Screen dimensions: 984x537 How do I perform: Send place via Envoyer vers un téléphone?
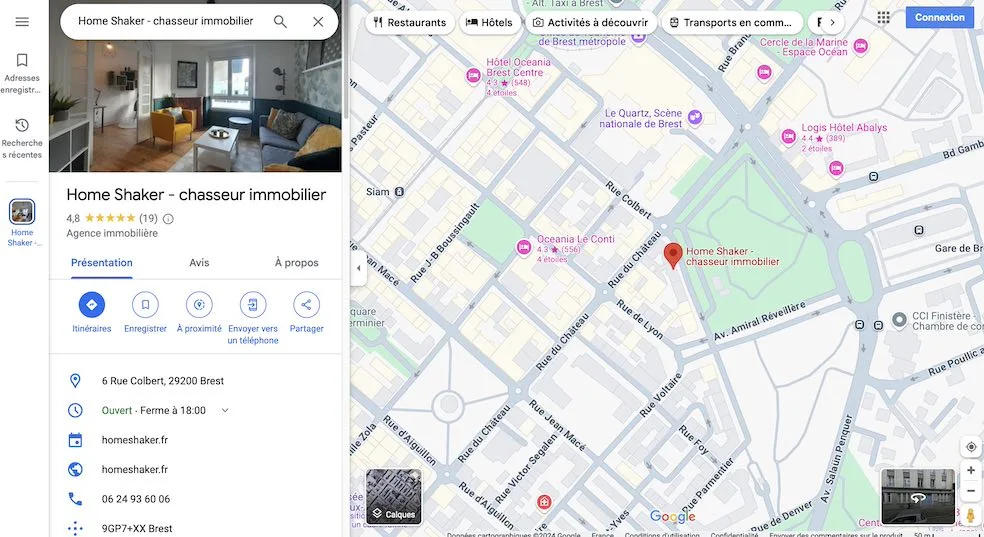(253, 305)
